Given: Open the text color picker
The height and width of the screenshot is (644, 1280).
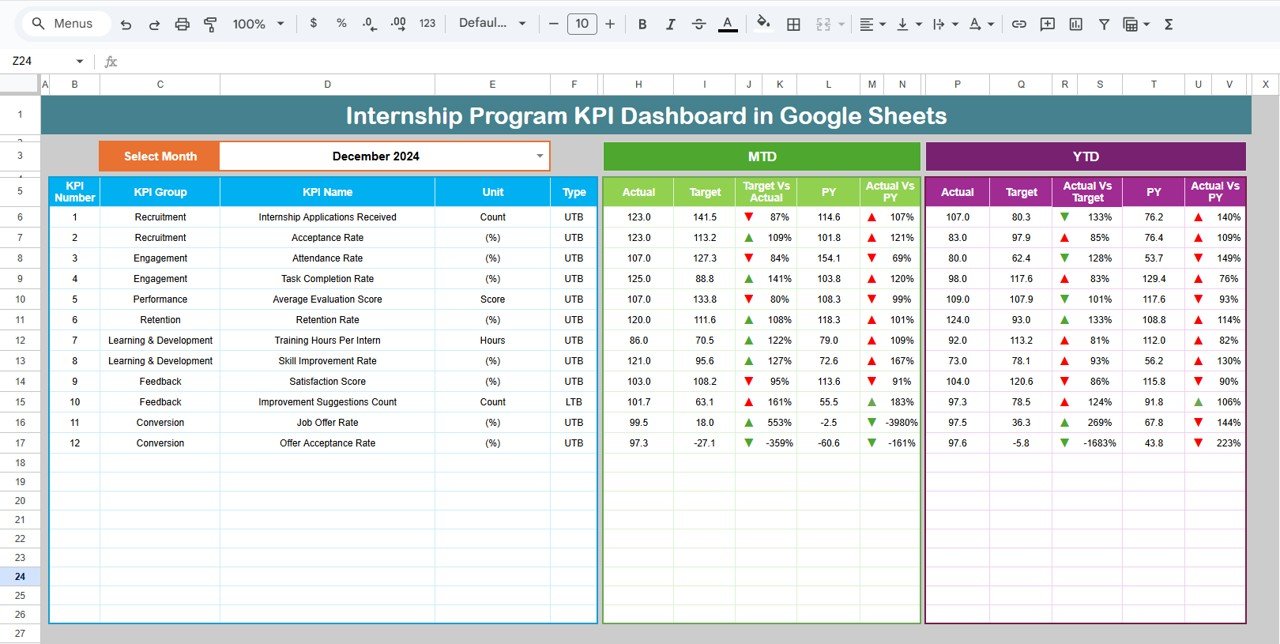Looking at the screenshot, I should (727, 23).
